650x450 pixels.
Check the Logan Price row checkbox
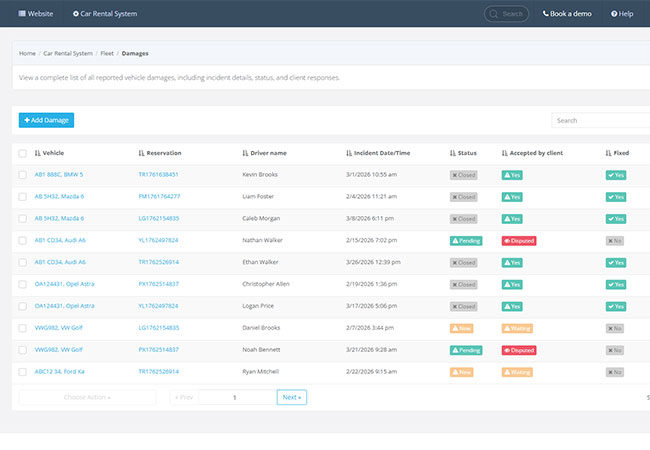(x=22, y=306)
